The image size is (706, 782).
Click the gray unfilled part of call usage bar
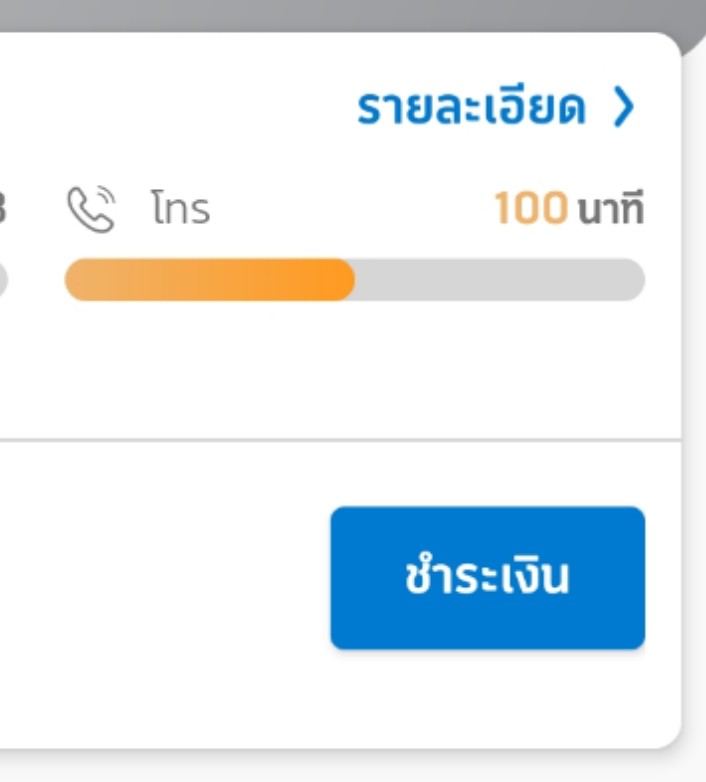point(500,280)
